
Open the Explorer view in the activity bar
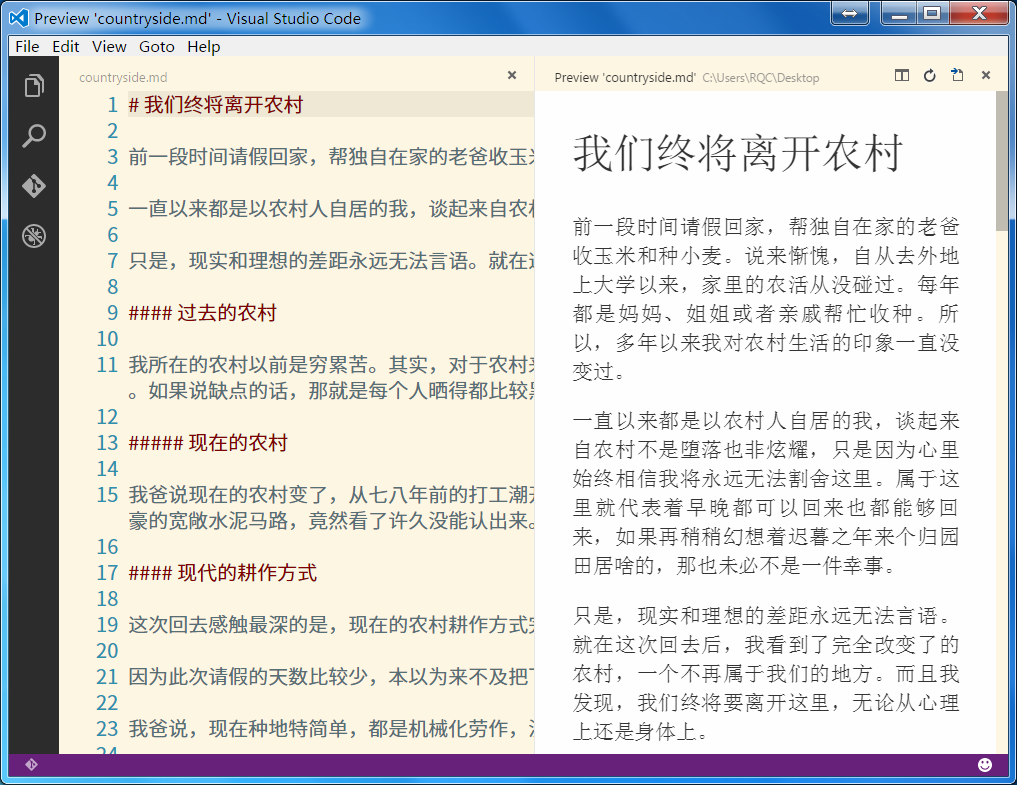[x=33, y=86]
